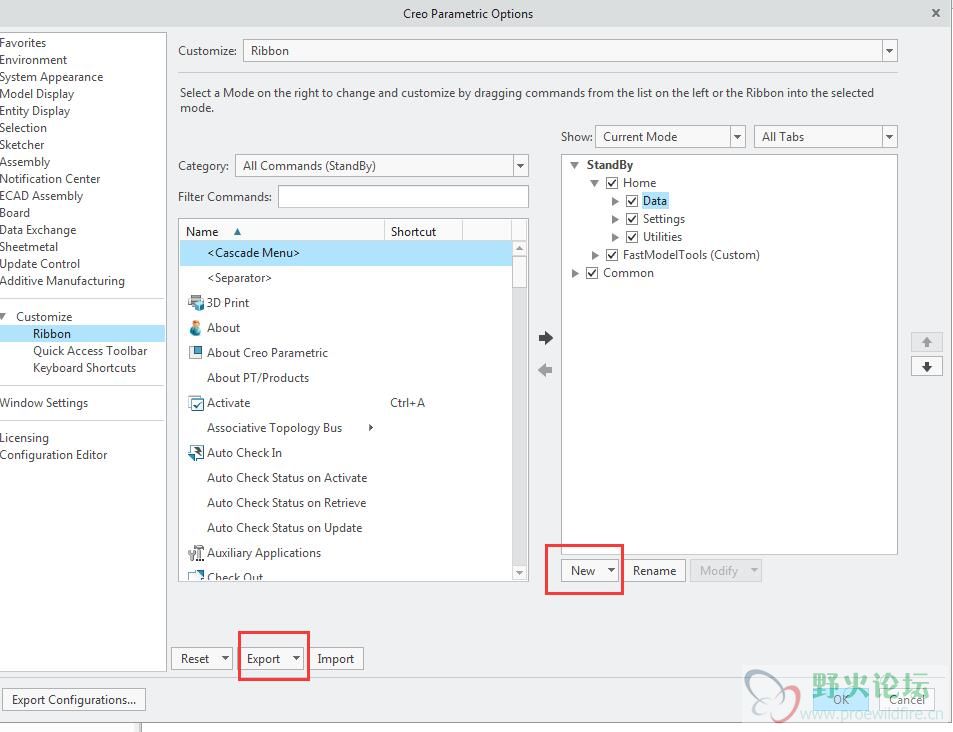Click the command list scroll down arrow

519,573
